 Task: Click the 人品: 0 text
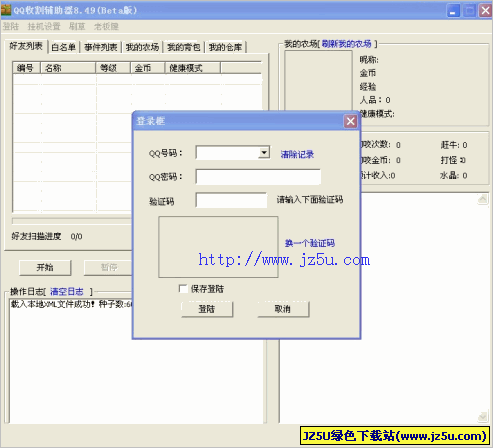point(375,100)
